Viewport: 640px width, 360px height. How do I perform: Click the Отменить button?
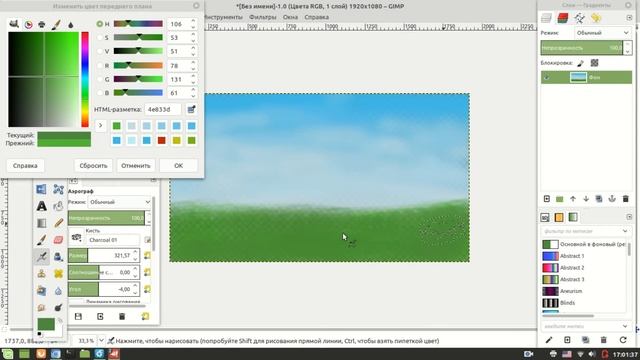coord(136,166)
